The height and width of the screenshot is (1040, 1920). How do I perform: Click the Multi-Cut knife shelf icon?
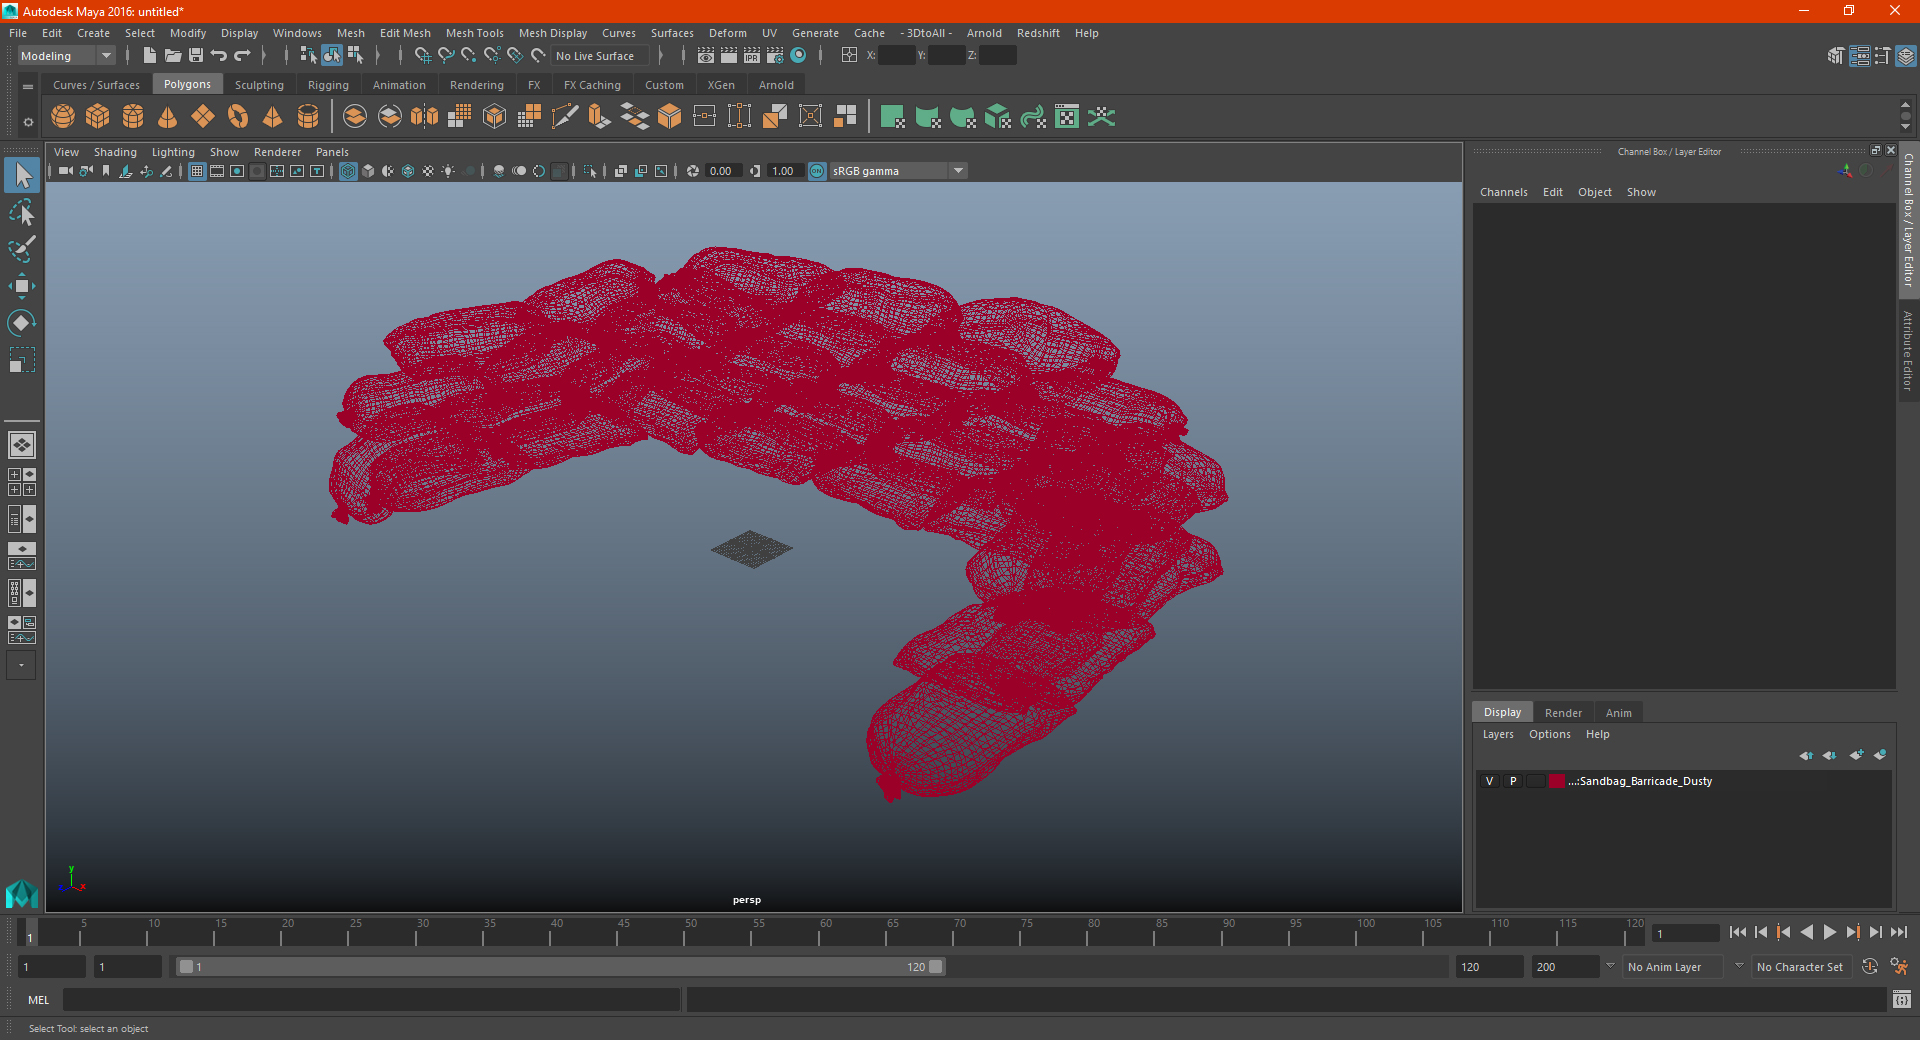click(565, 117)
